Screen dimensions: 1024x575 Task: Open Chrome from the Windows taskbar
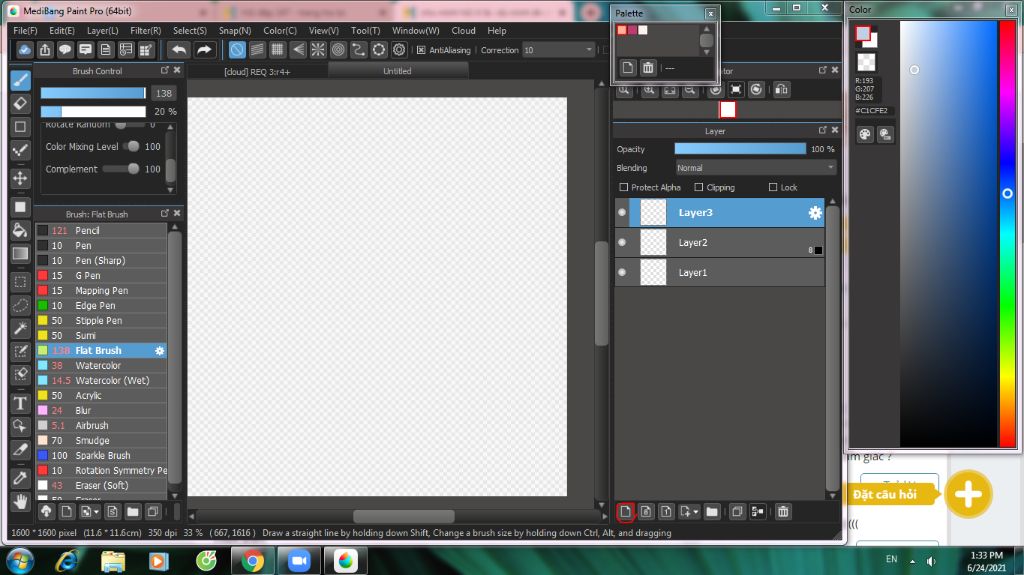253,561
